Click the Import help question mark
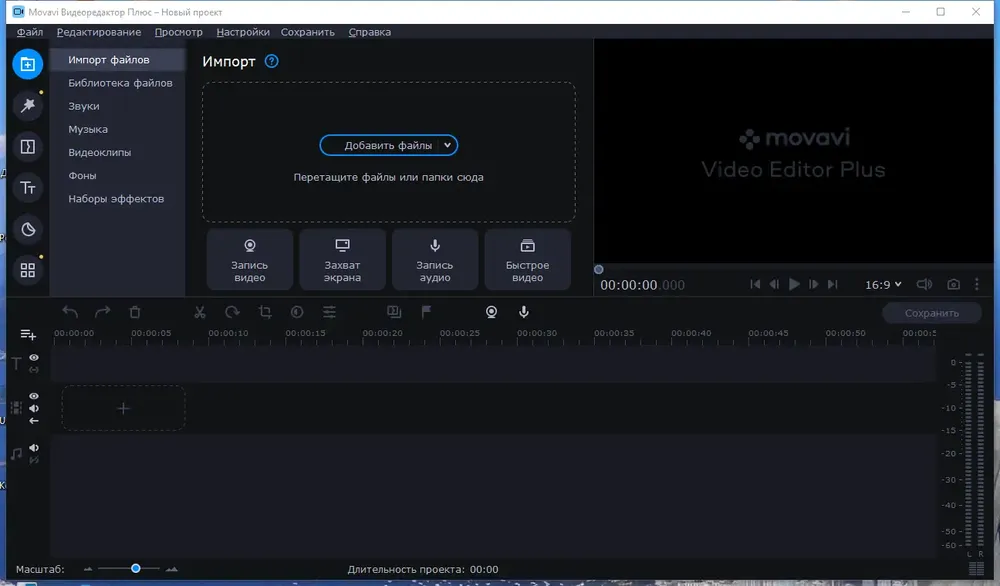Image resolution: width=1000 pixels, height=586 pixels. pos(272,61)
